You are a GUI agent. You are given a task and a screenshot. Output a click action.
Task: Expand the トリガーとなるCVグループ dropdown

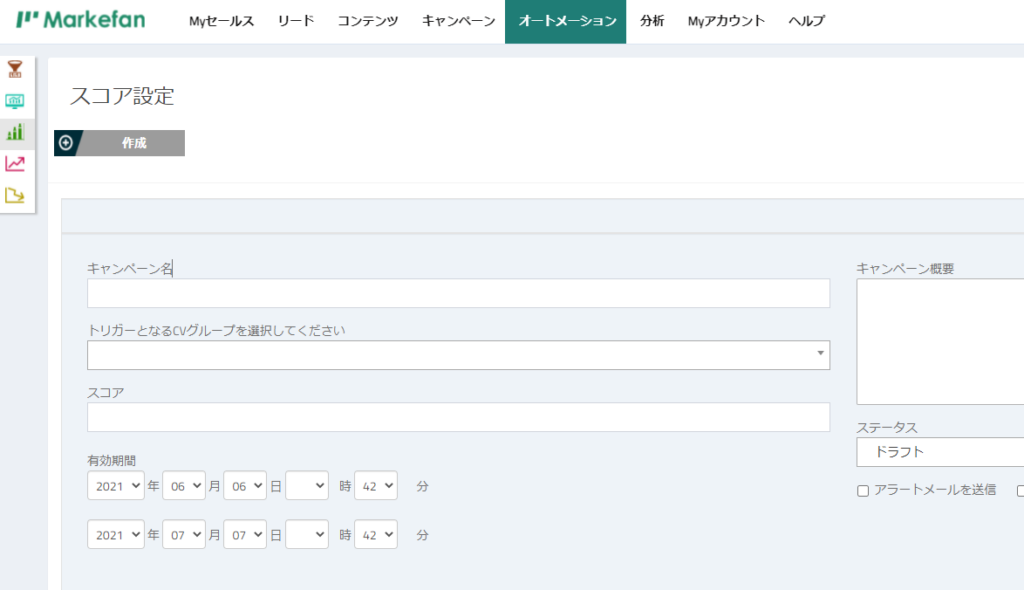point(458,355)
